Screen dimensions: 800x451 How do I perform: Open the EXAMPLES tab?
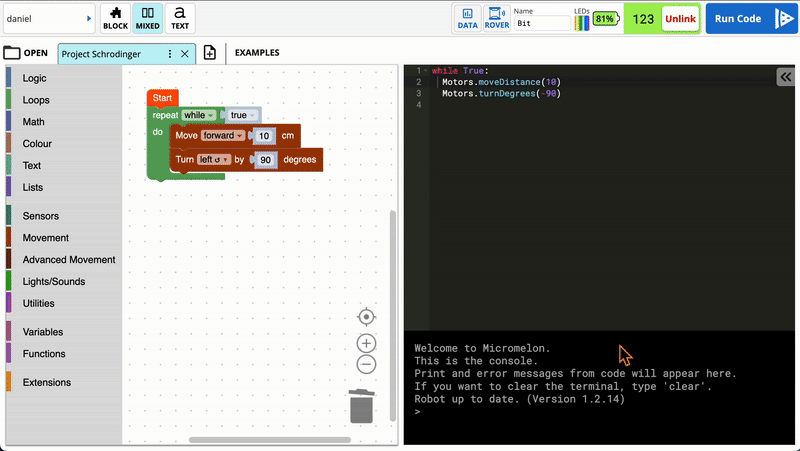pos(257,53)
